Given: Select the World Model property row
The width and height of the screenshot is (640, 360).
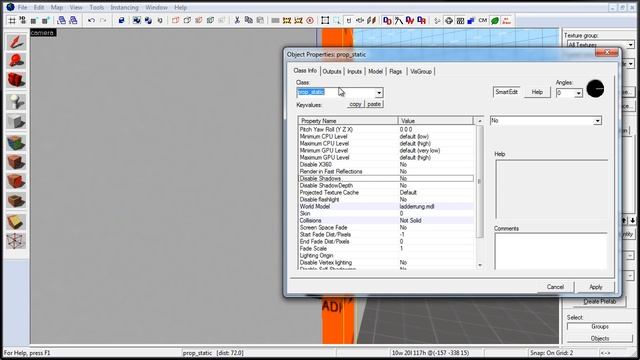Looking at the screenshot, I should (x=386, y=207).
